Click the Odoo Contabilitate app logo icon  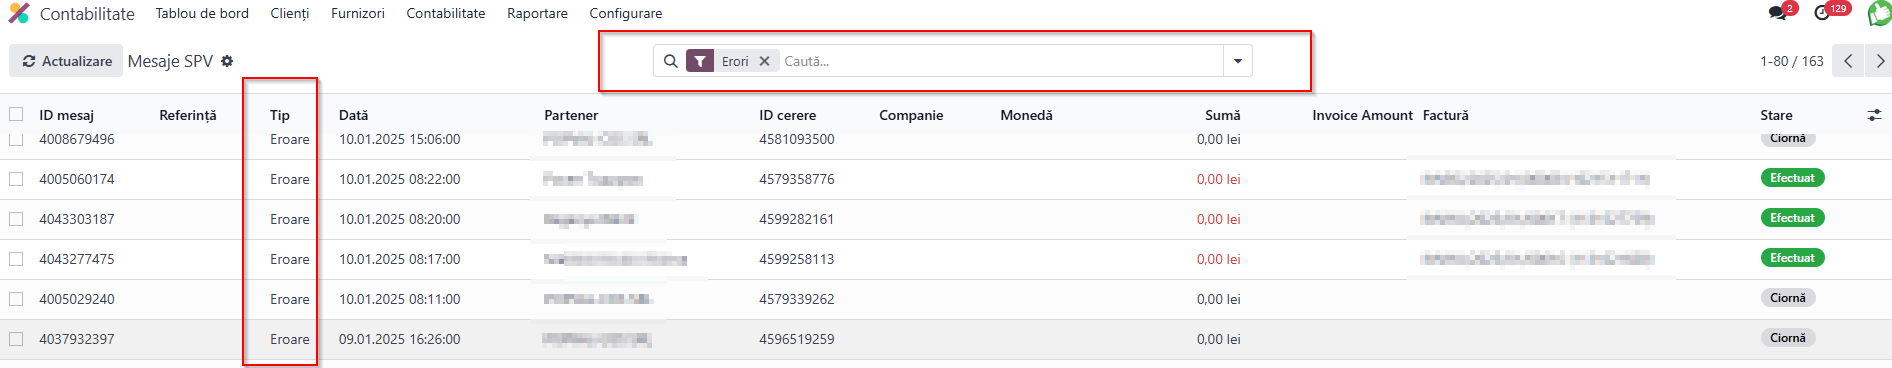(x=19, y=13)
